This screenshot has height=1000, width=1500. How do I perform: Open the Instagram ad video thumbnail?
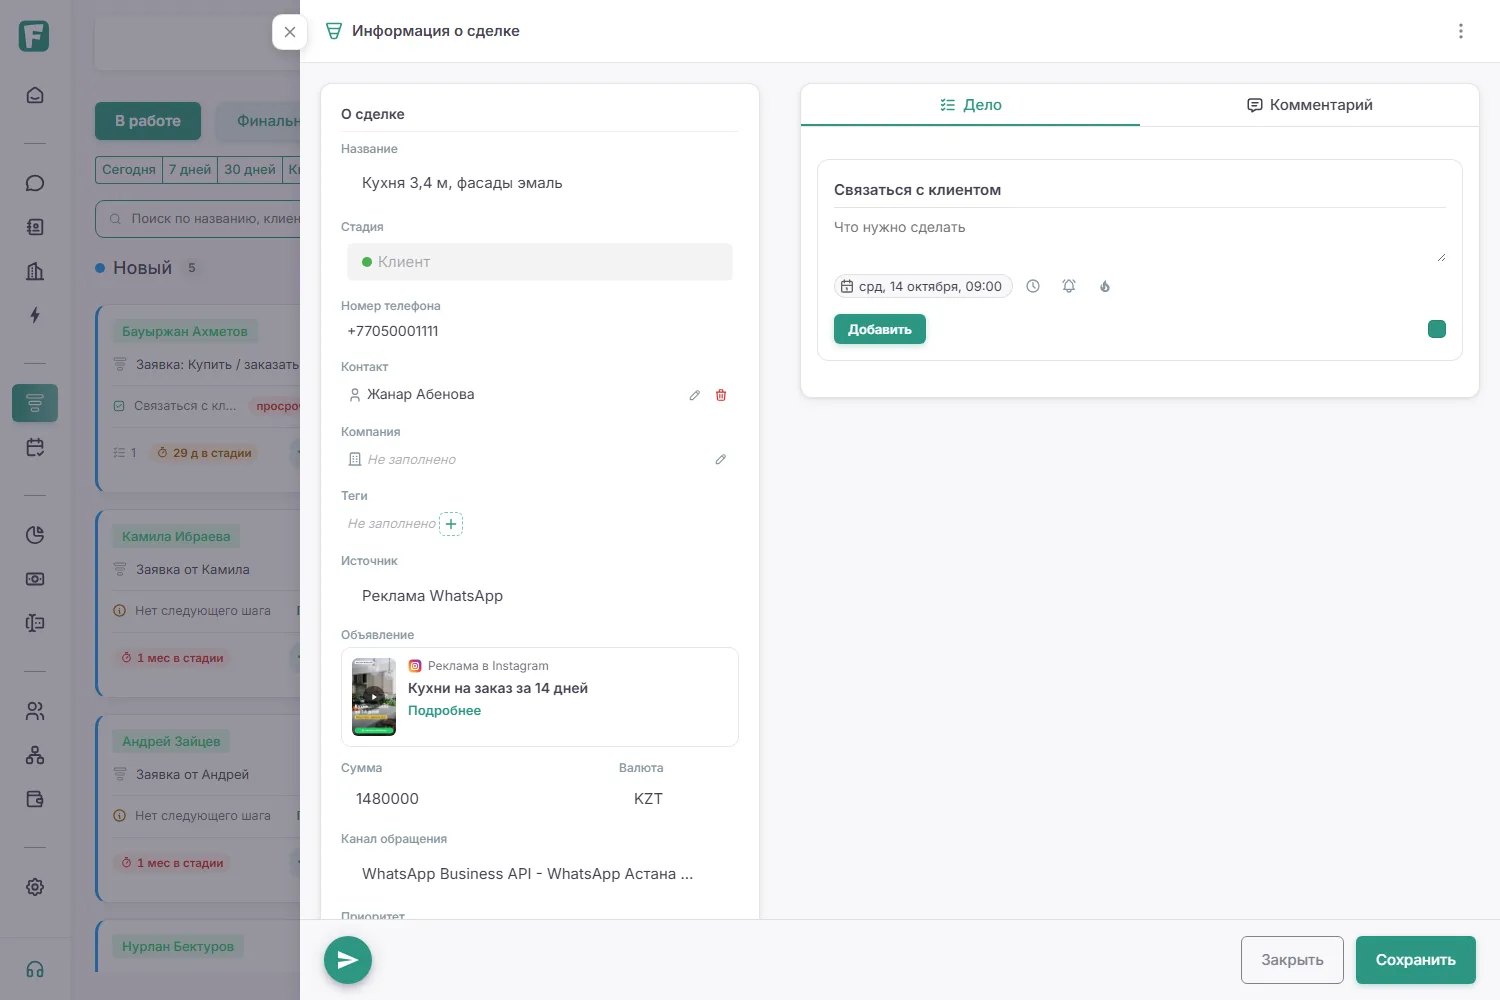(374, 697)
